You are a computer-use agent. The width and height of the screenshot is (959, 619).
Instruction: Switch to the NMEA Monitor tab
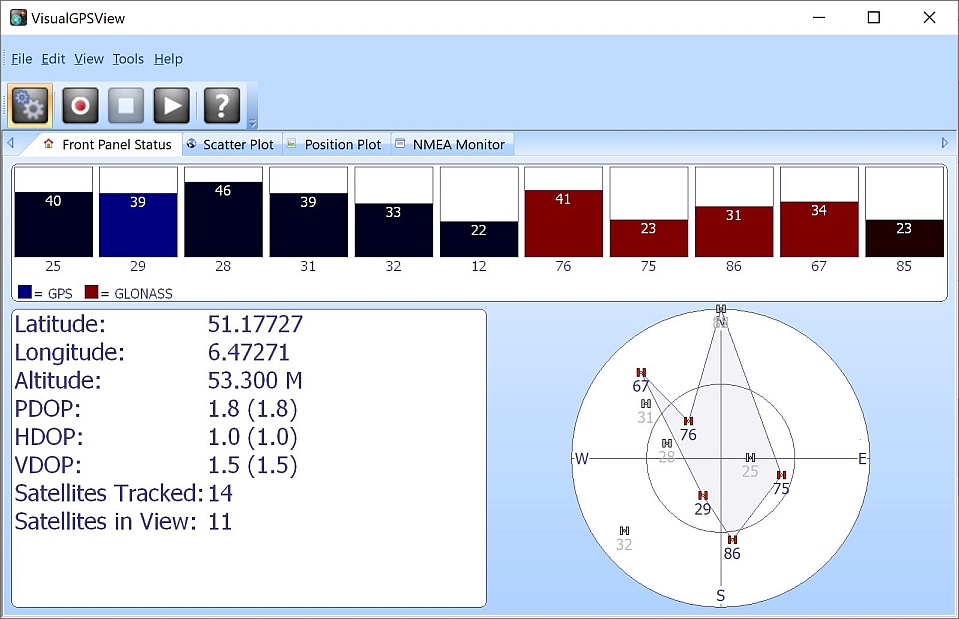(x=451, y=144)
